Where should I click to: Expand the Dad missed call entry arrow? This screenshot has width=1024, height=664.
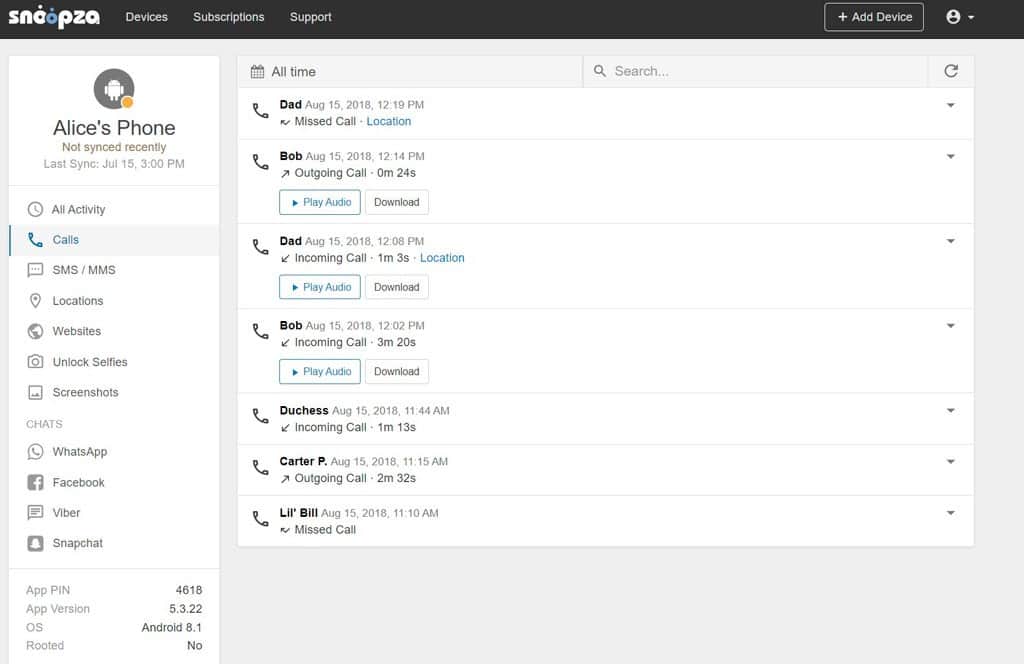point(950,105)
